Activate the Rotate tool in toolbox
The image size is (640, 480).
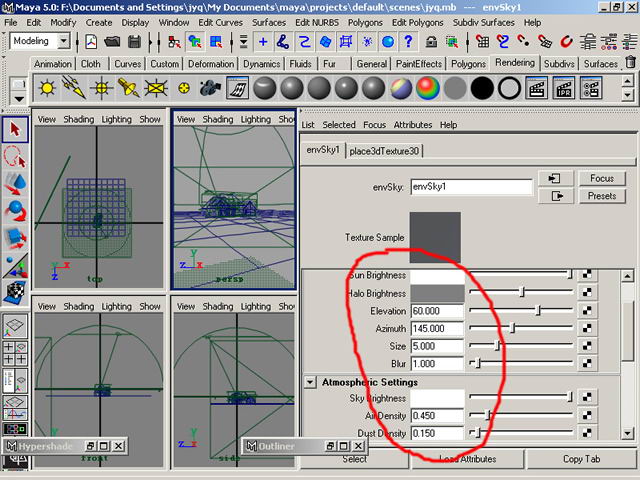pos(15,211)
